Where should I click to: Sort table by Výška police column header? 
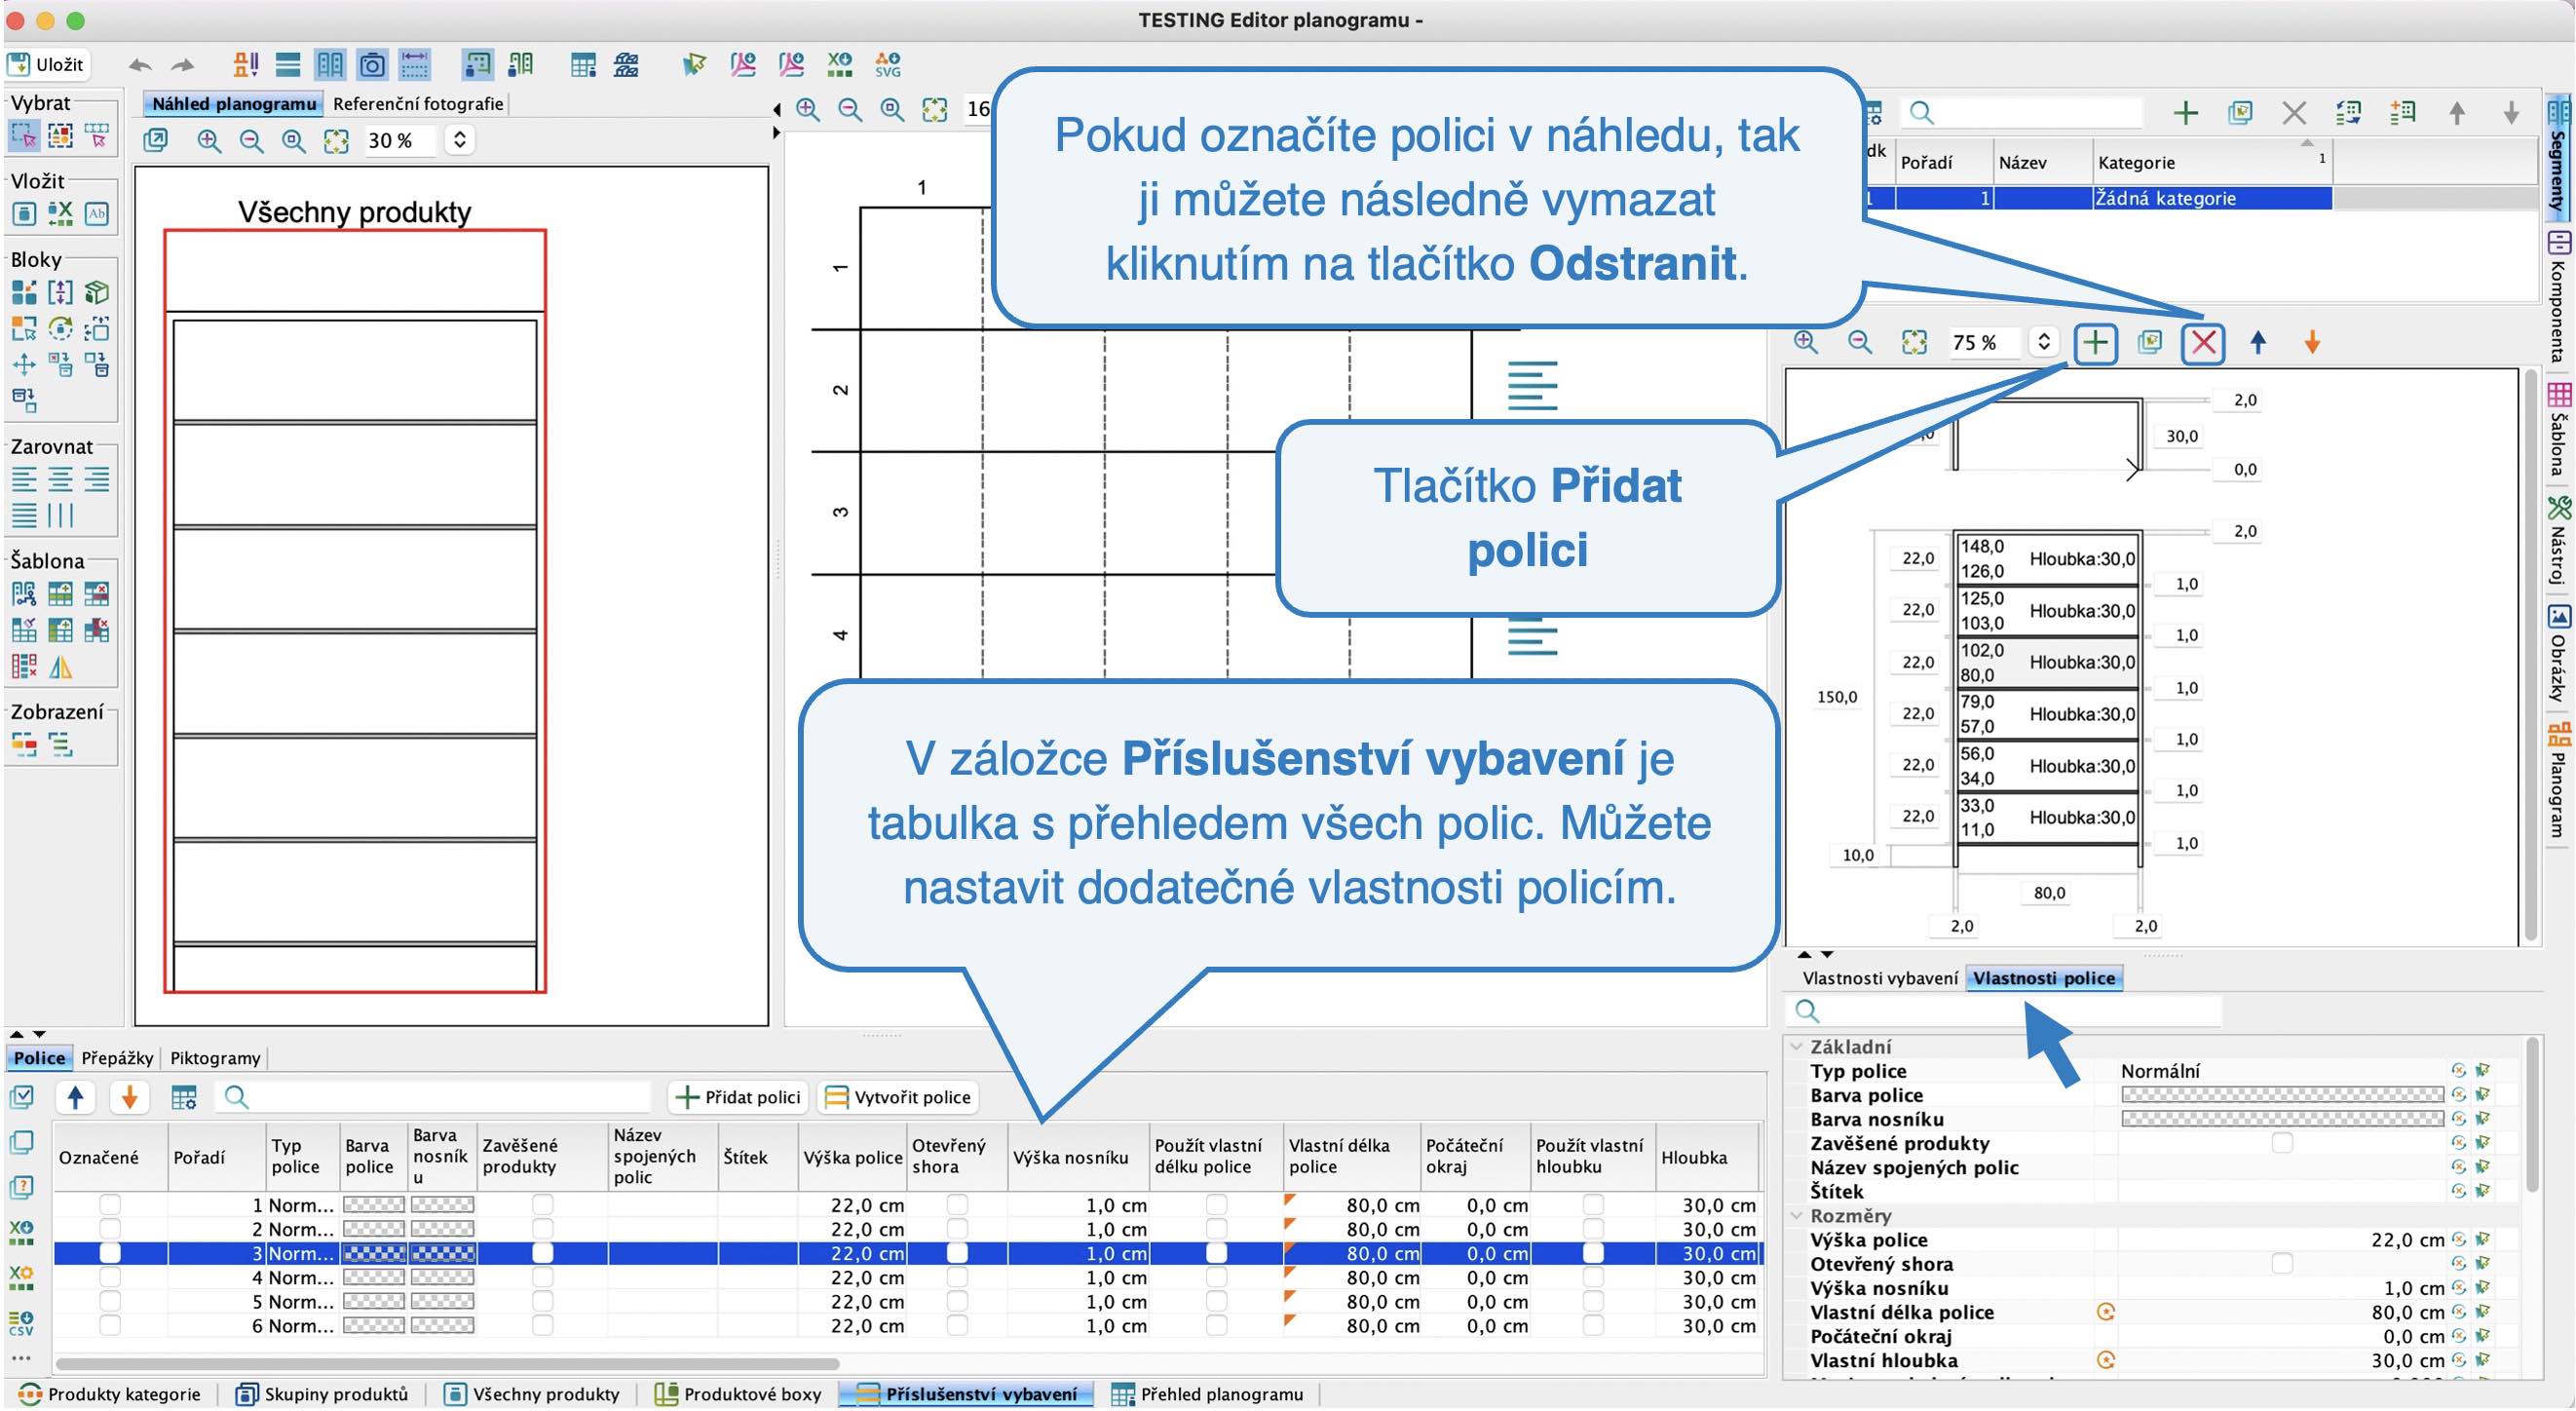(x=852, y=1158)
